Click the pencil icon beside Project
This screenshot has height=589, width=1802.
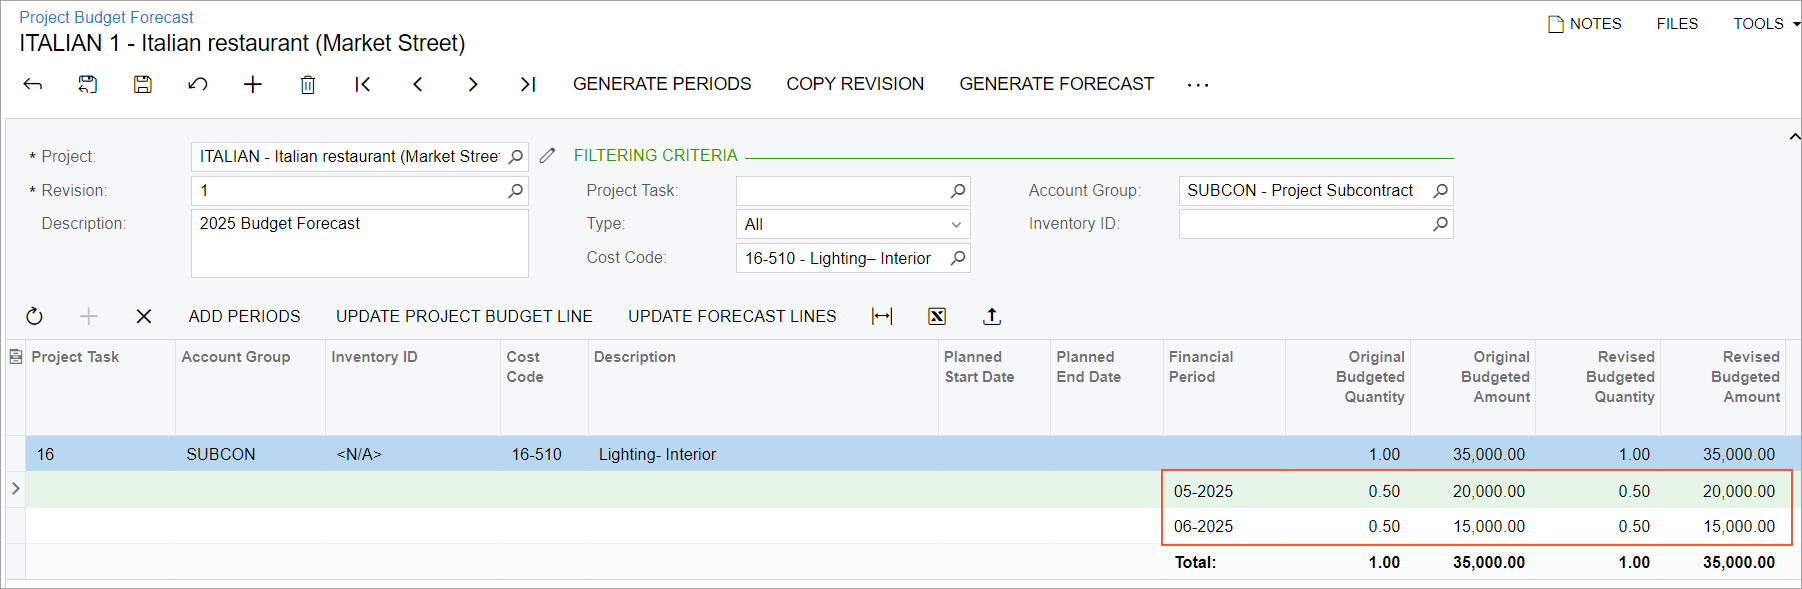[x=547, y=156]
